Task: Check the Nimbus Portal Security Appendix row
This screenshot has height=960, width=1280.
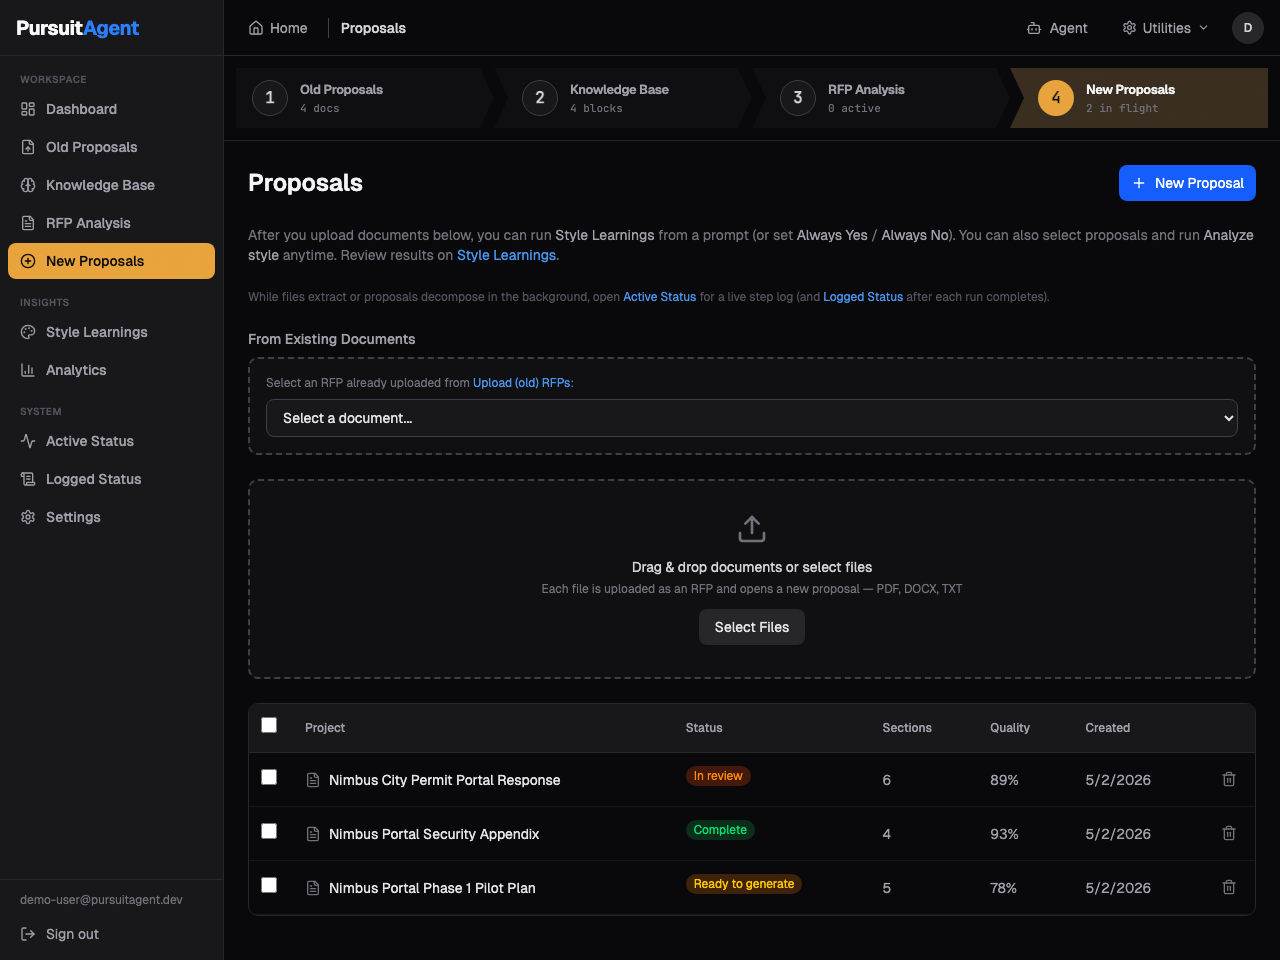Action: click(x=269, y=831)
